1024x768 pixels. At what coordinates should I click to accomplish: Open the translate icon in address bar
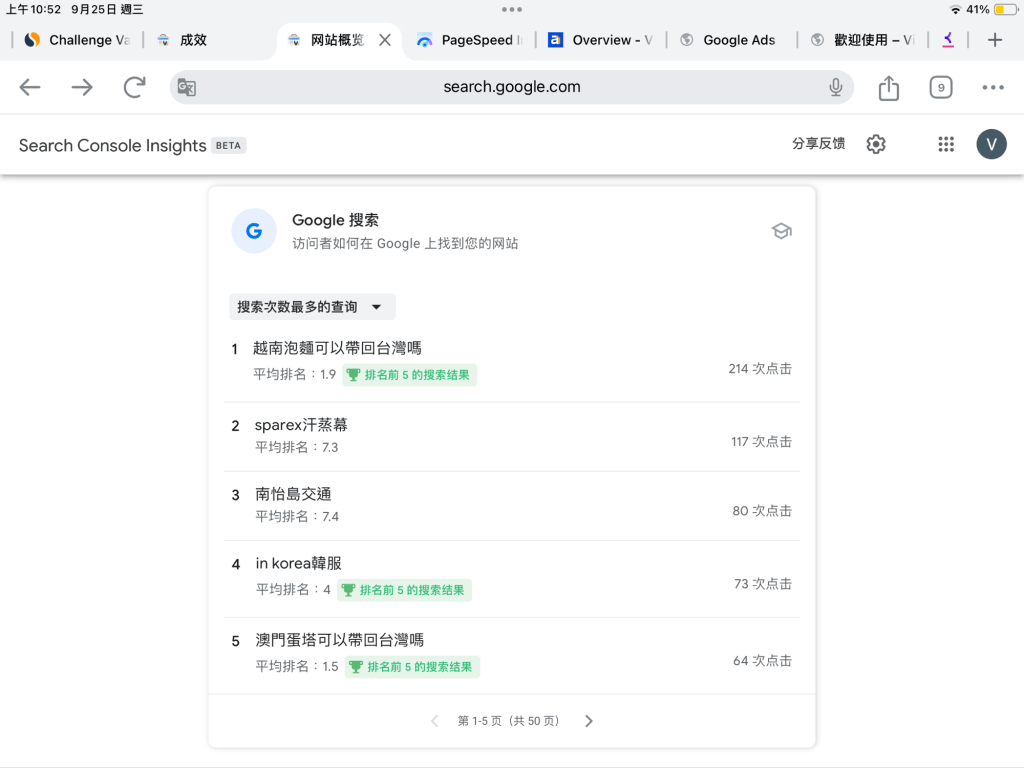(187, 87)
